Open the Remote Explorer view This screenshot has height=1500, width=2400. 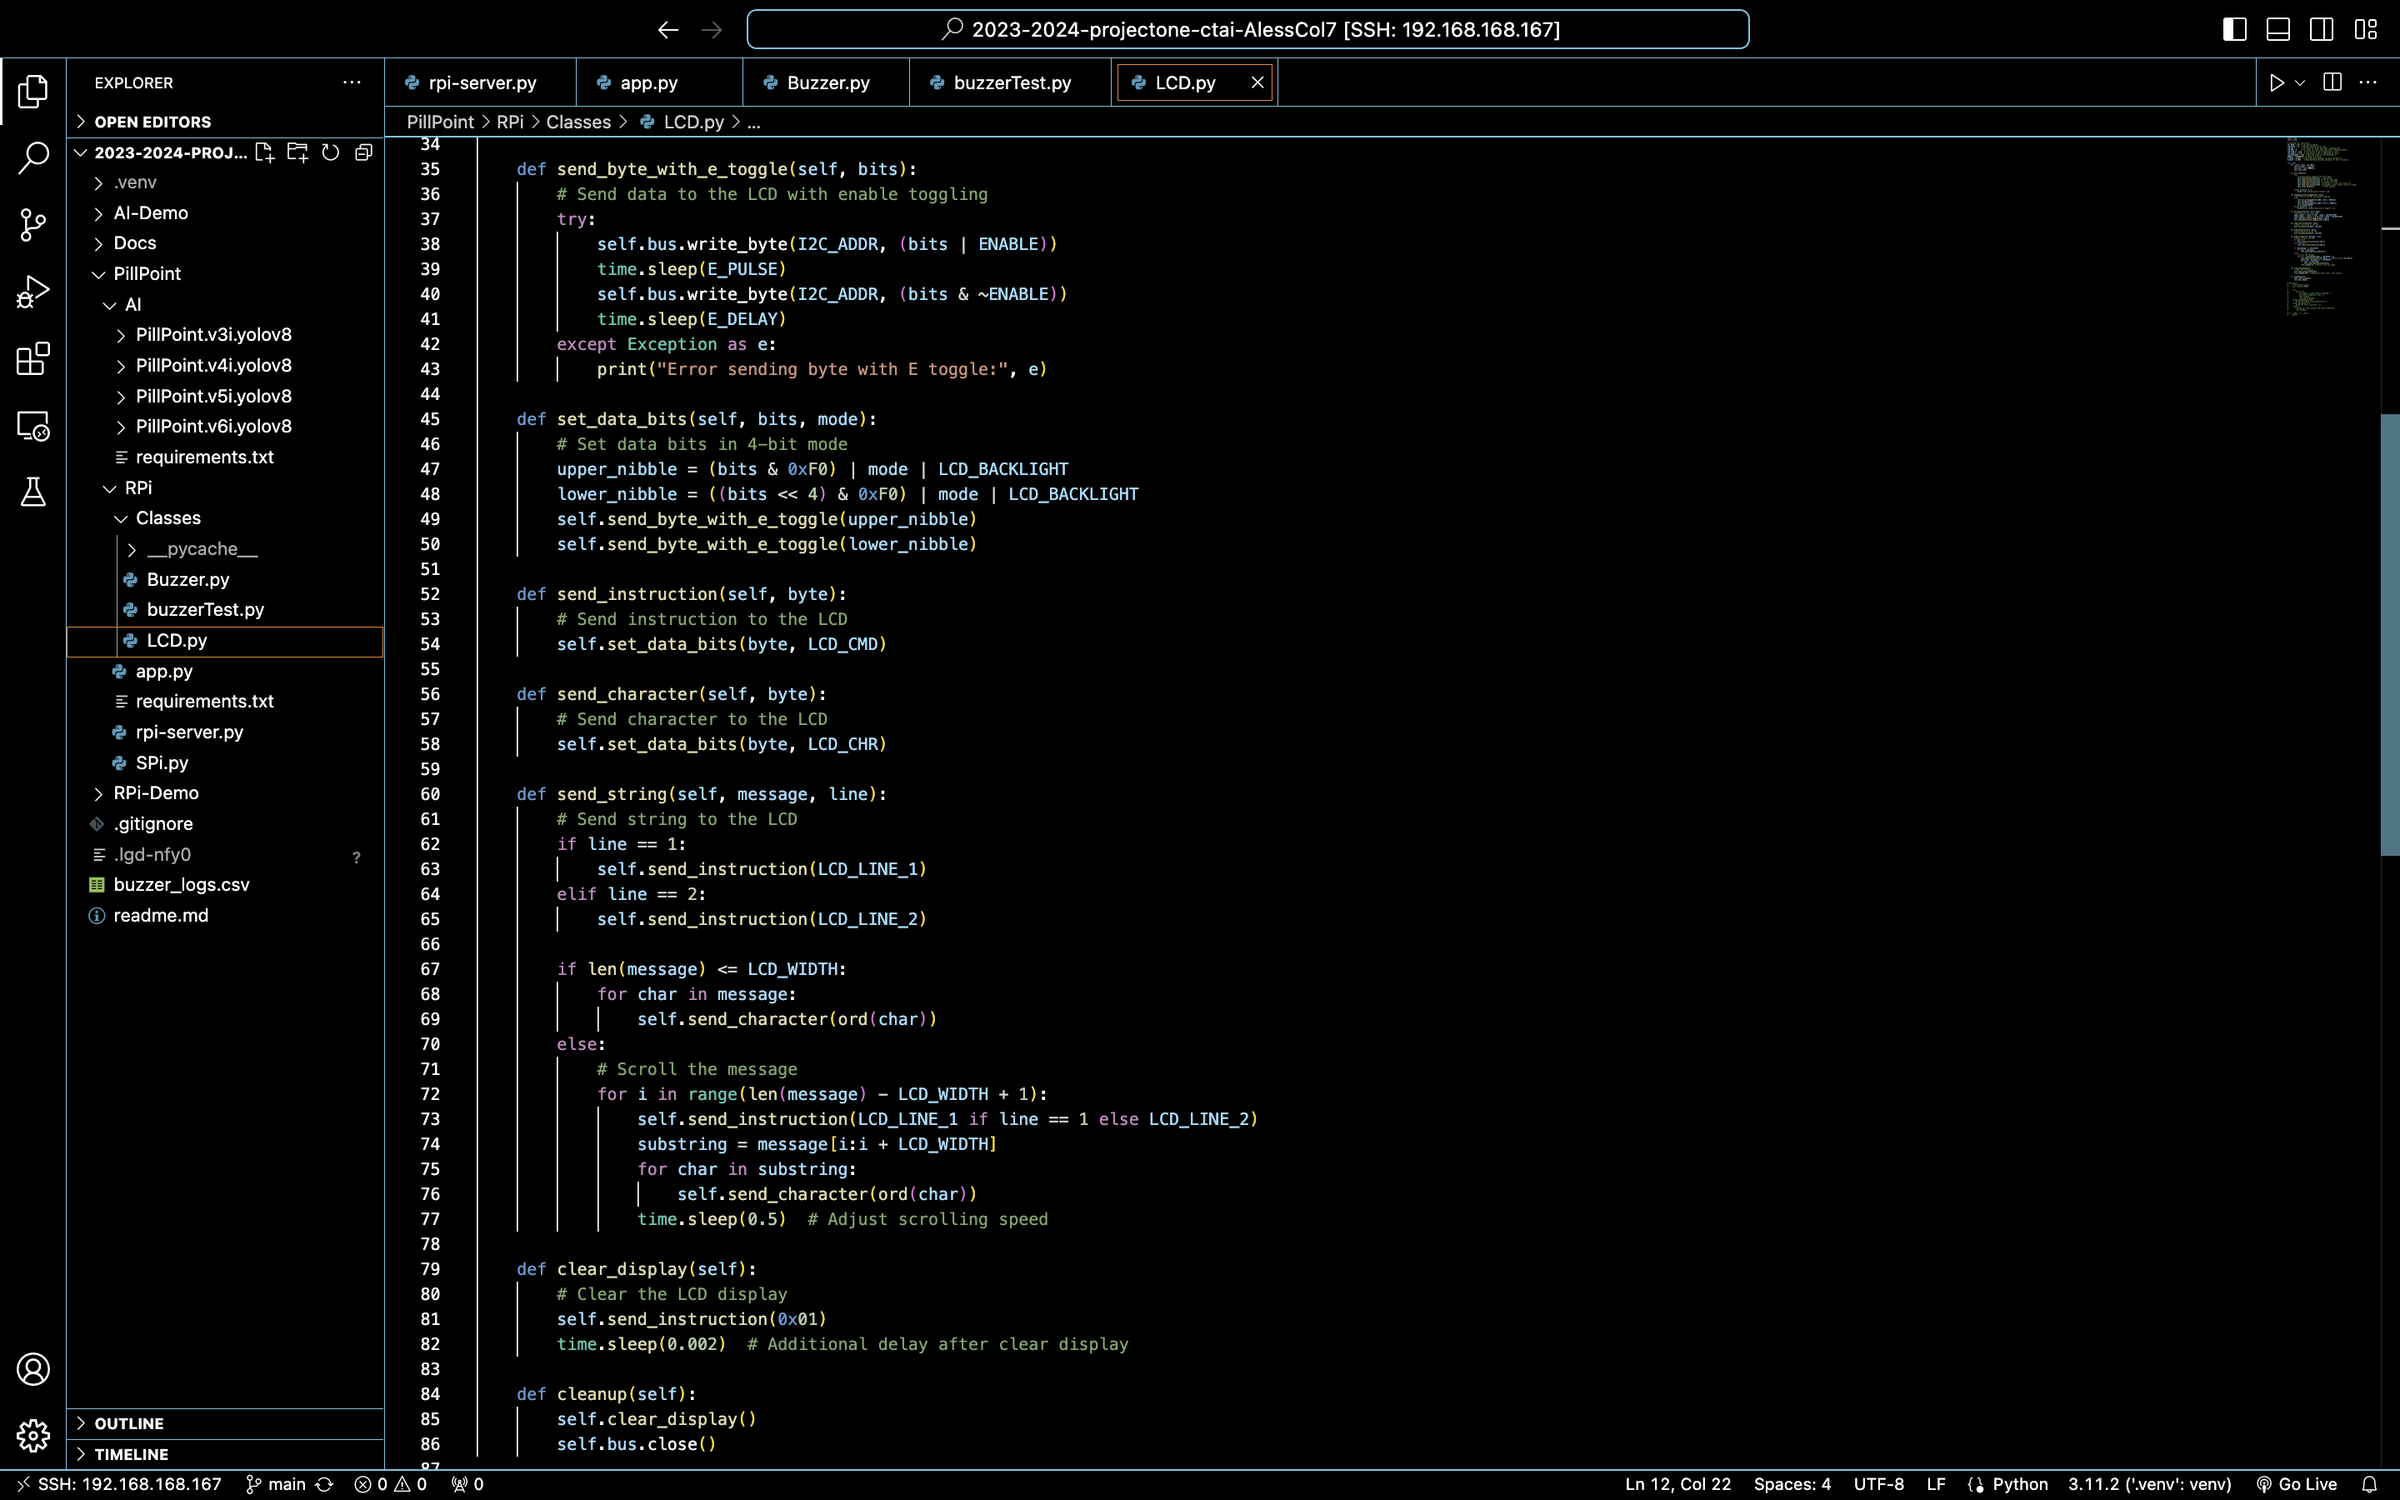tap(33, 426)
